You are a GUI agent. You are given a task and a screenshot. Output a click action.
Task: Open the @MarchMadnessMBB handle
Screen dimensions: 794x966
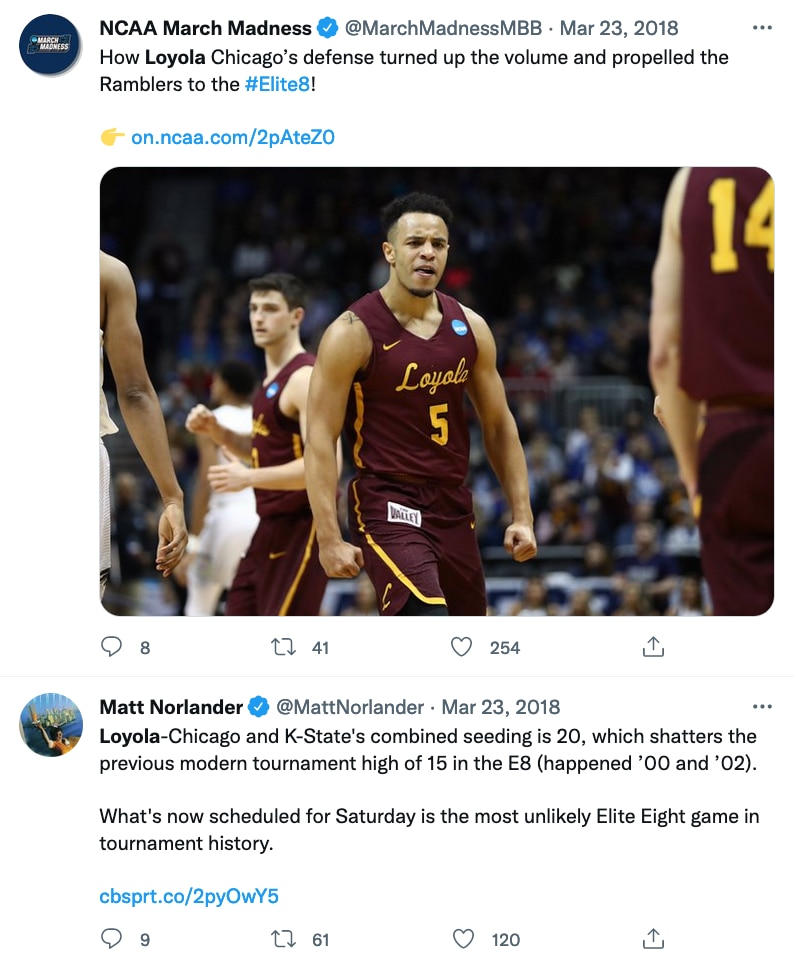443,28
